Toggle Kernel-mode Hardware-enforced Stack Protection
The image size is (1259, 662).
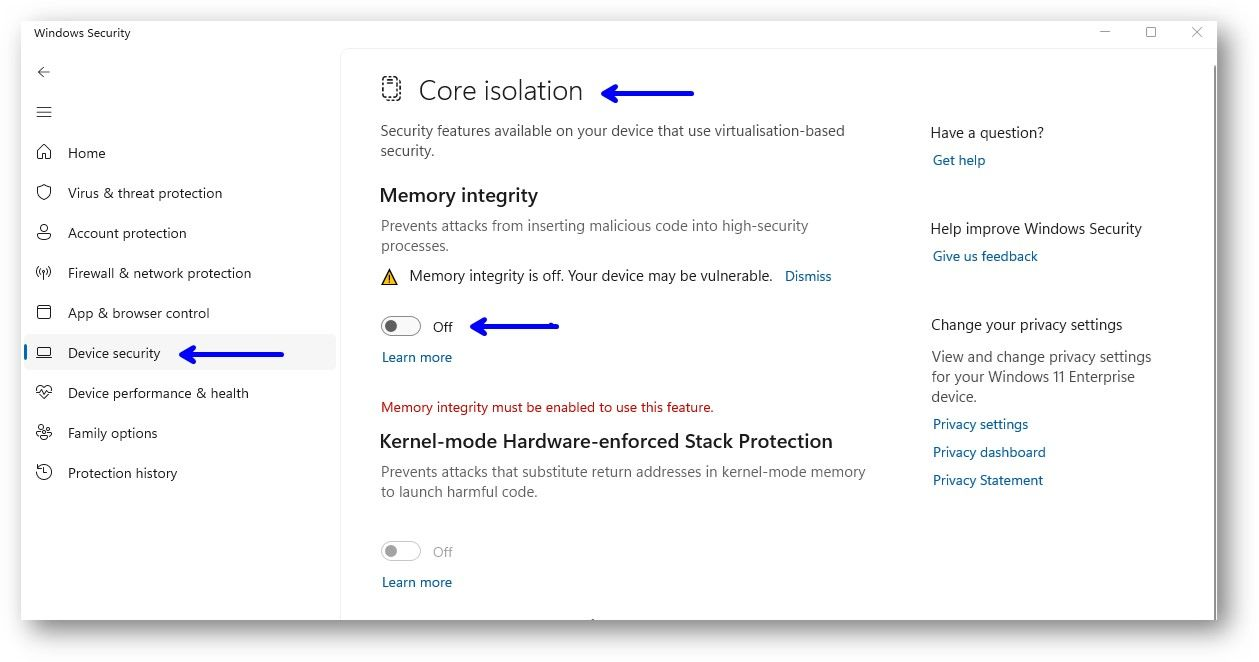pos(400,551)
